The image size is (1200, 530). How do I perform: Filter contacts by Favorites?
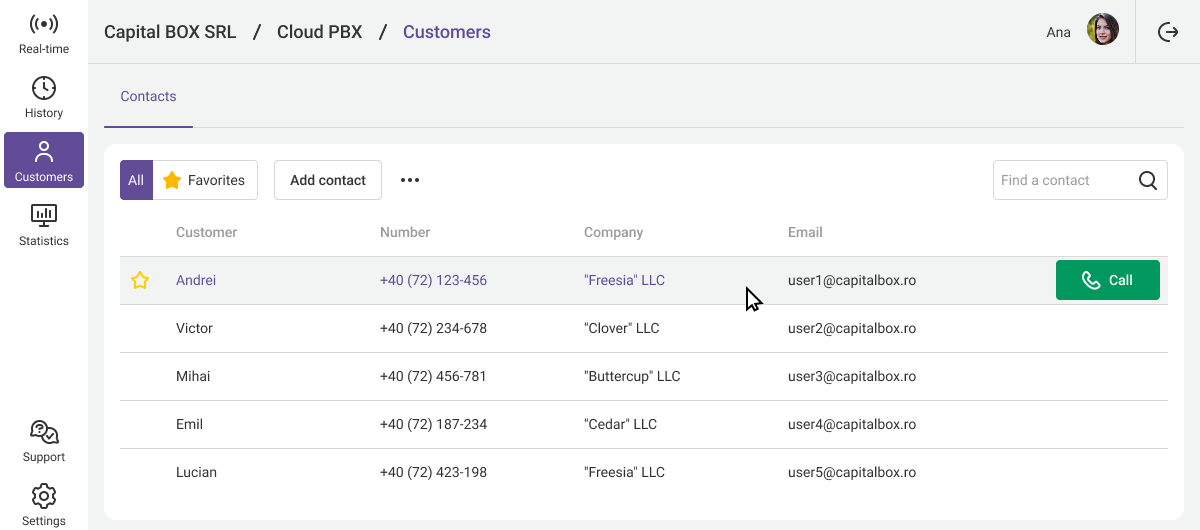pos(205,181)
